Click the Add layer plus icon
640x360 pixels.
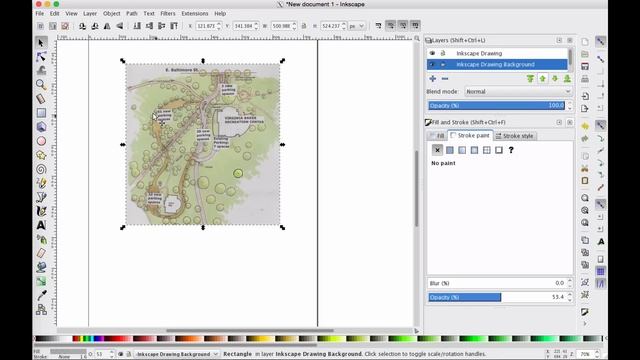(x=433, y=78)
